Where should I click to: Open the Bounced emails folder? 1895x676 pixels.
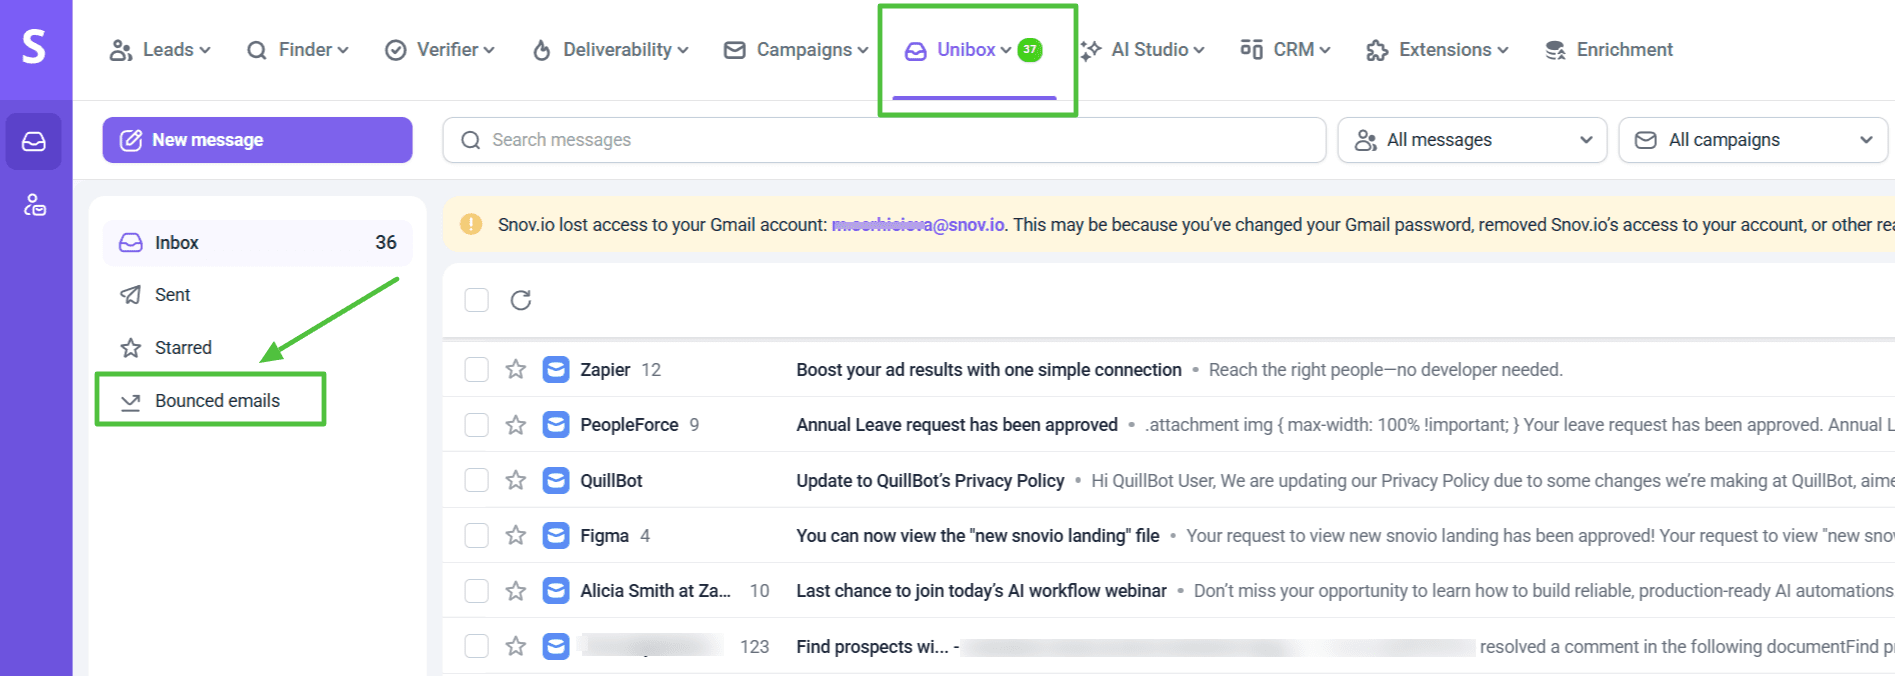point(217,401)
